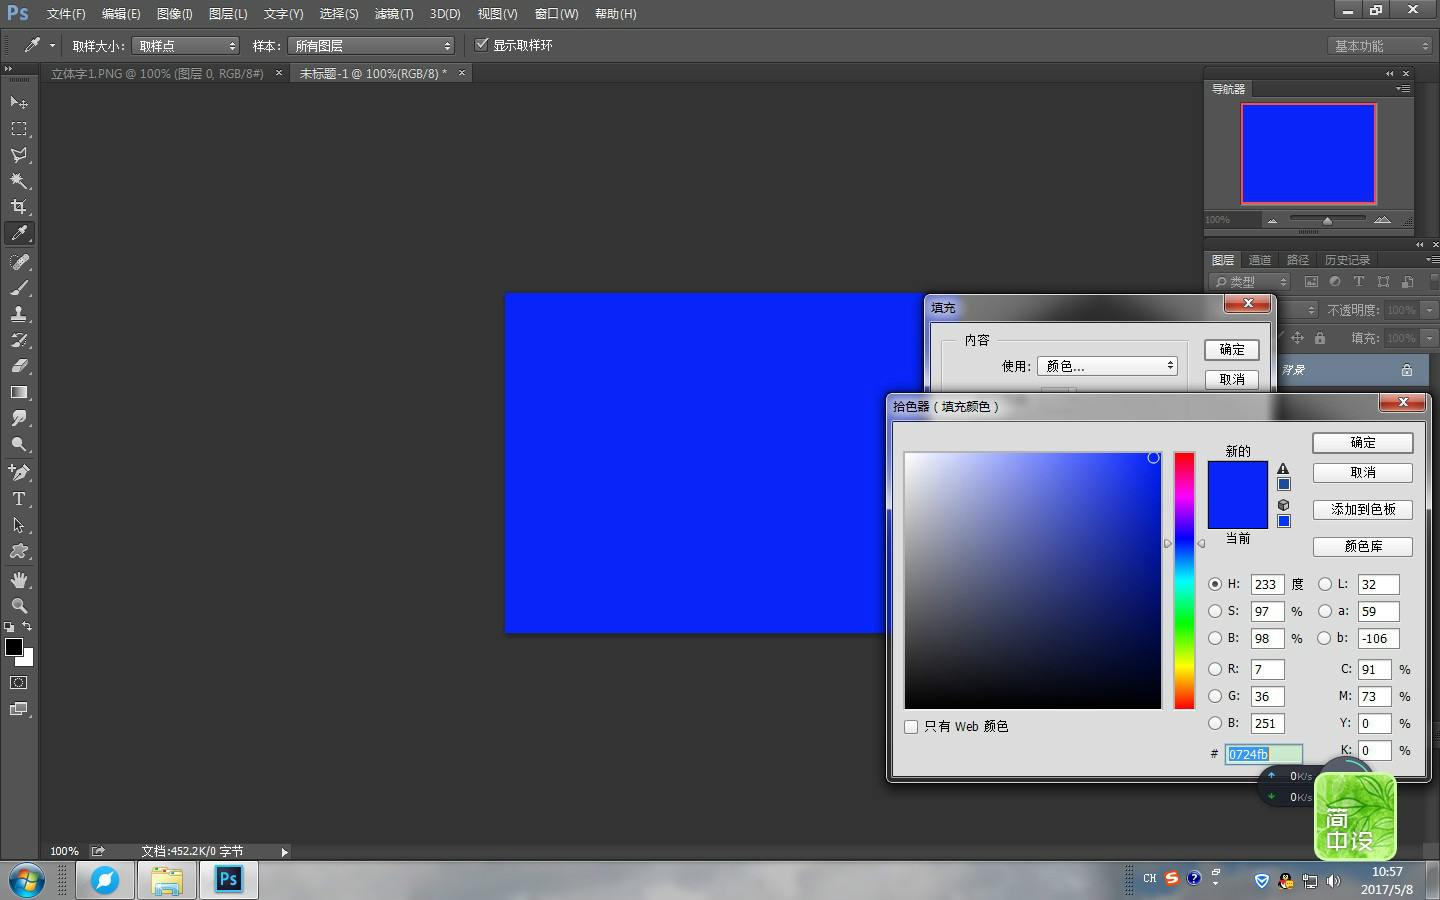Cancel the color picker dialog
1440x900 pixels.
coord(1363,473)
